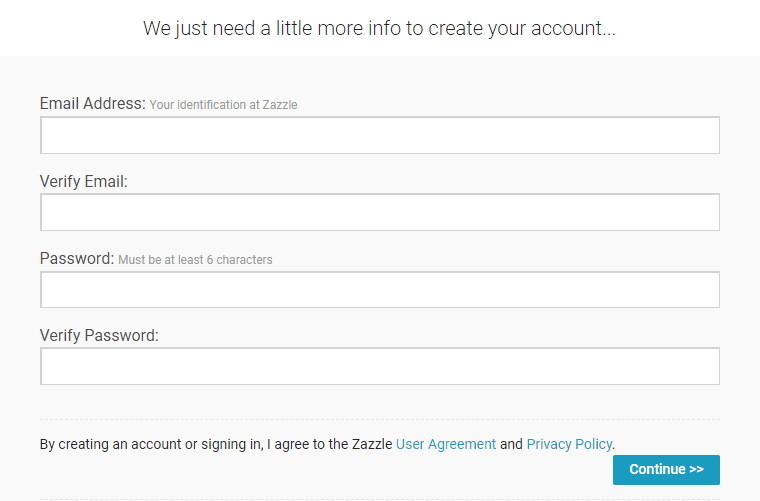Click the Email Address input field
This screenshot has width=760, height=501.
pos(380,135)
